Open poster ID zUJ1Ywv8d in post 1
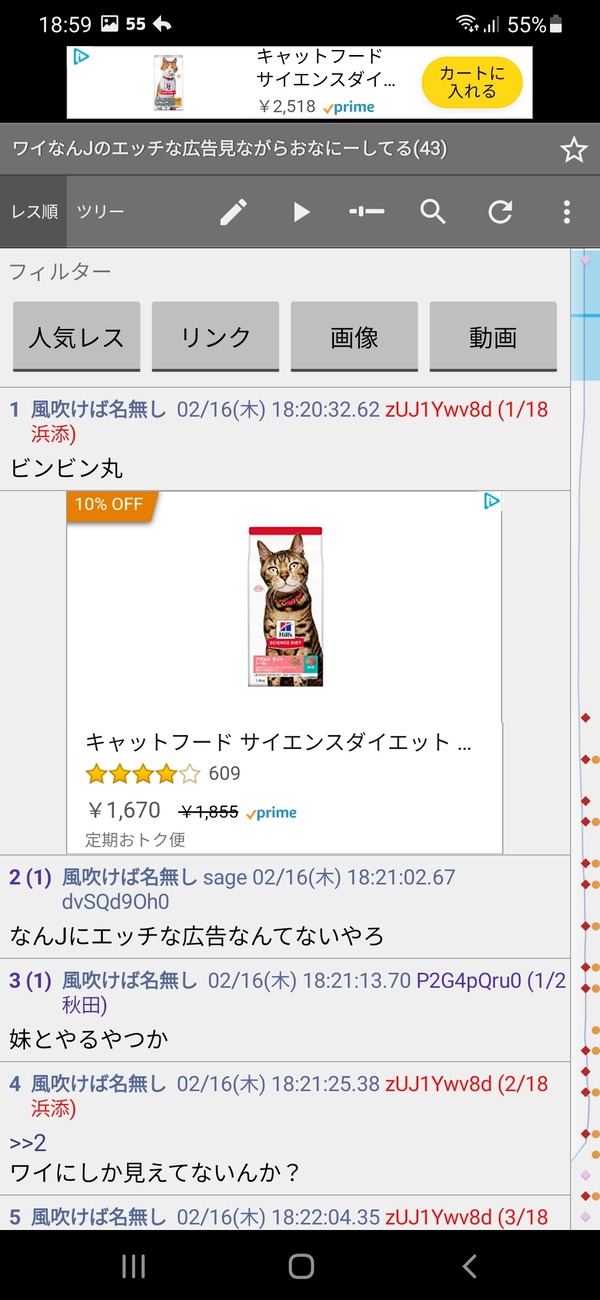The height and width of the screenshot is (1300, 600). 439,409
